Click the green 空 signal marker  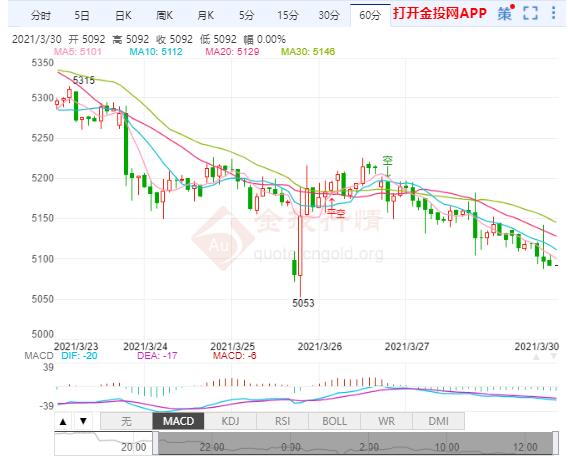[x=388, y=160]
